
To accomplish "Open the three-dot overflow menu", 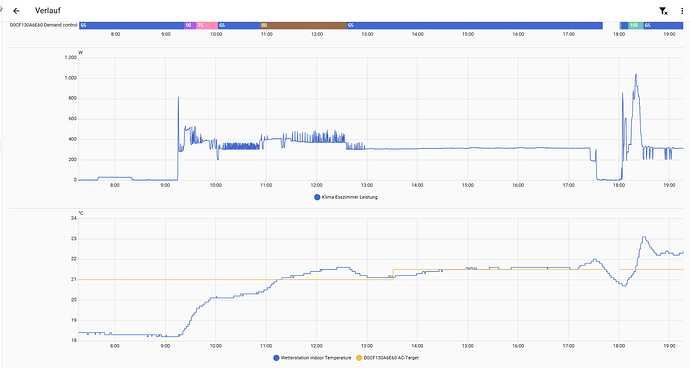I will click(x=682, y=11).
